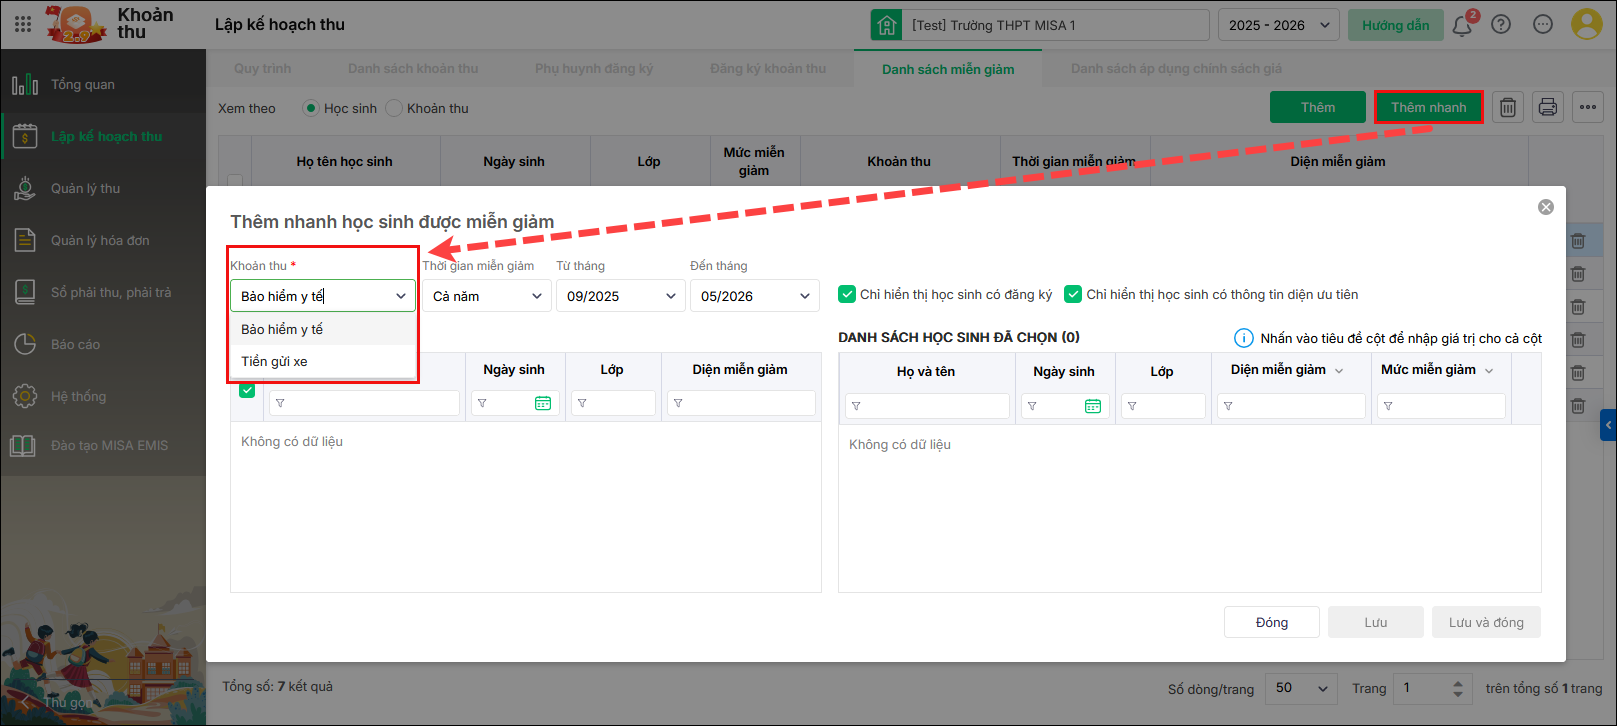Choose Tiền gửi xe from dropdown list
The height and width of the screenshot is (726, 1617).
coord(322,361)
